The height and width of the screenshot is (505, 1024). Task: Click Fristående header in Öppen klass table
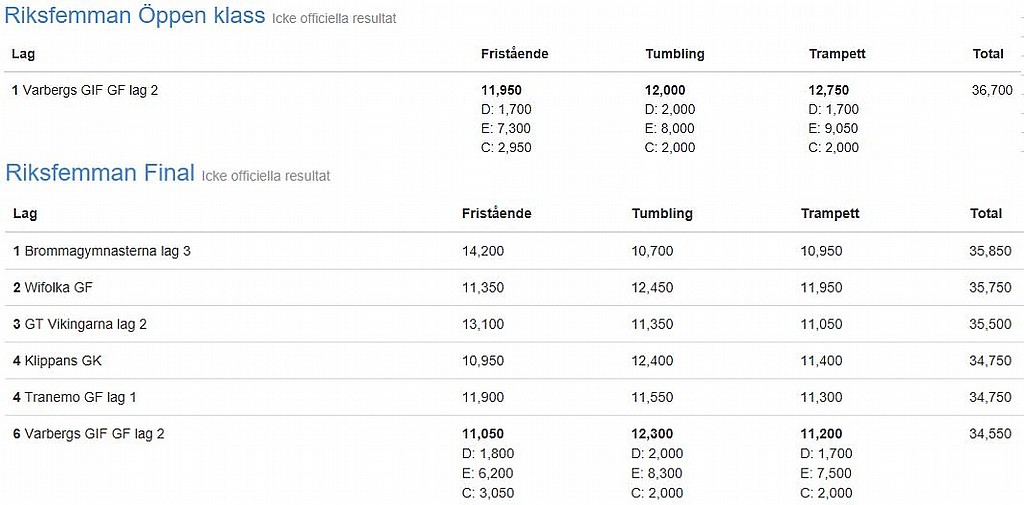[x=514, y=54]
